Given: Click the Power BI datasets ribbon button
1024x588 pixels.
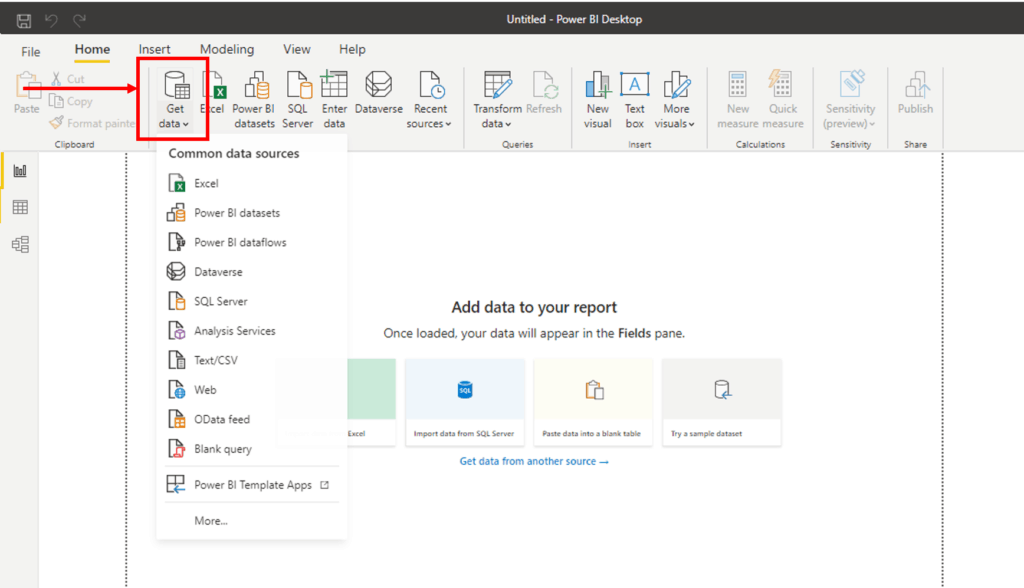Looking at the screenshot, I should point(254,100).
